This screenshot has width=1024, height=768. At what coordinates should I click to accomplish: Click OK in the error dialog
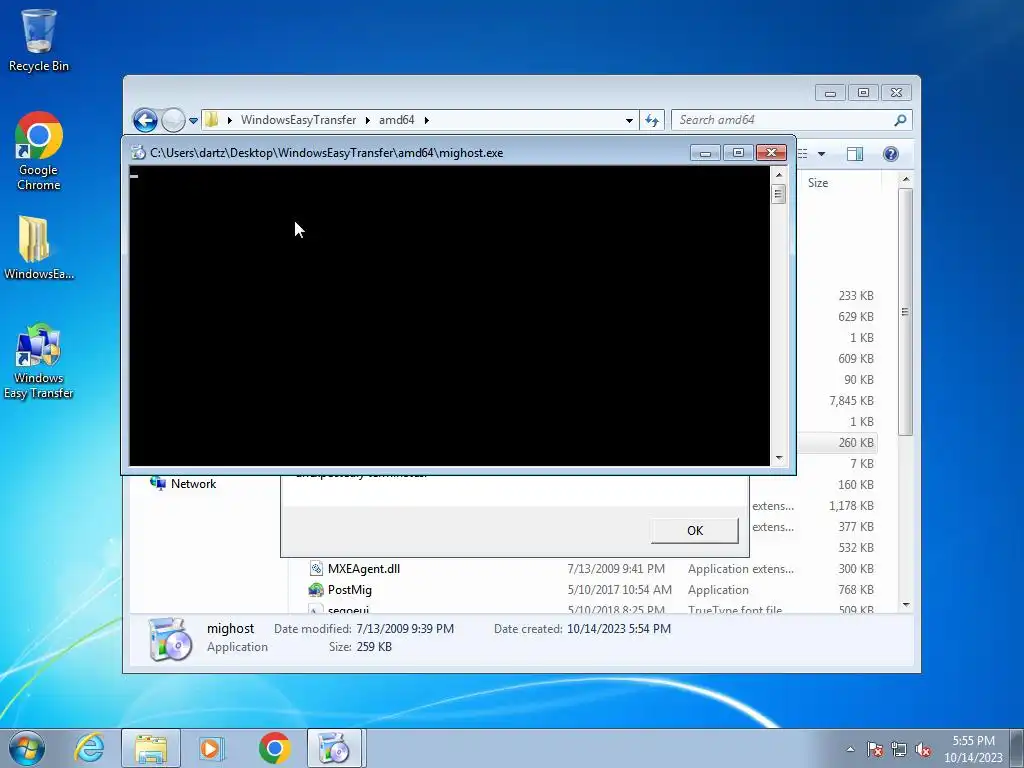coord(695,530)
